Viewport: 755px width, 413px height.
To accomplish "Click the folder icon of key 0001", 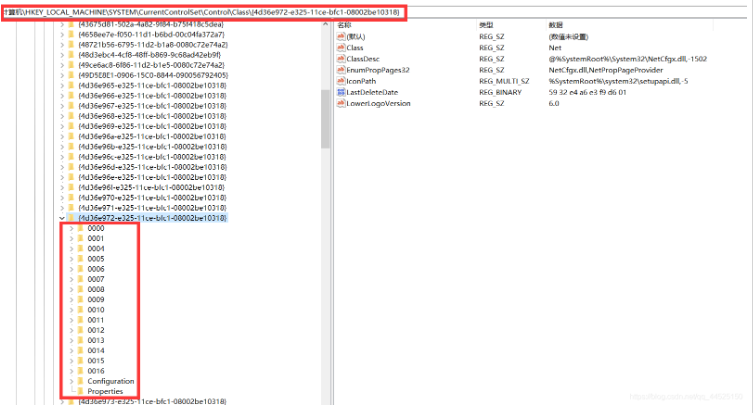I will click(81, 238).
